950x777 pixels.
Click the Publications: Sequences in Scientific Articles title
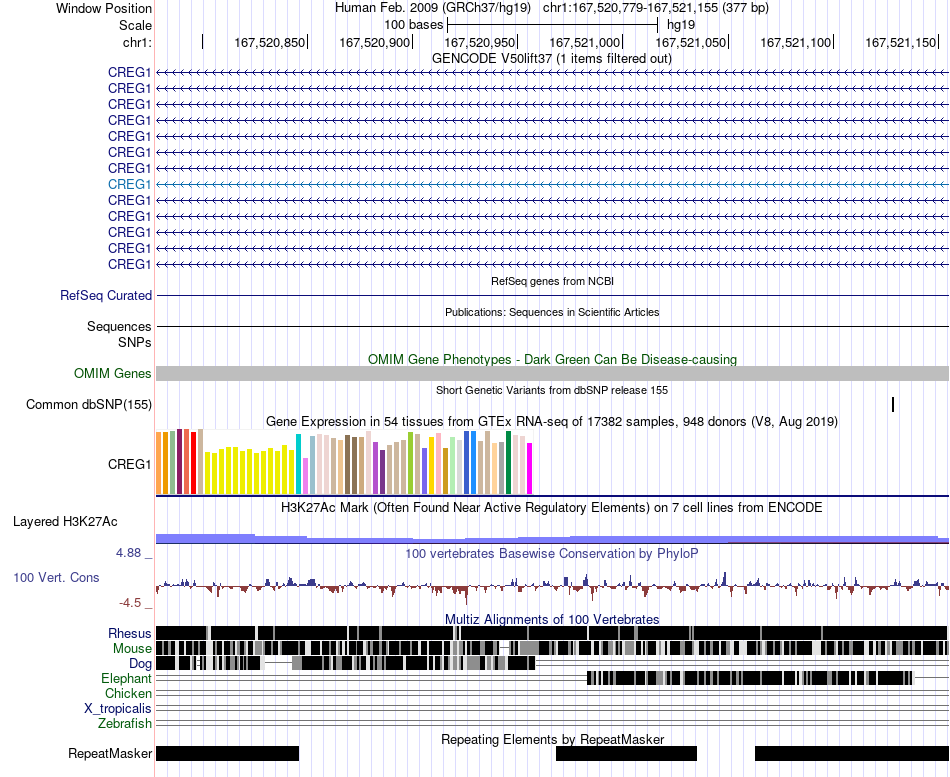coord(552,312)
